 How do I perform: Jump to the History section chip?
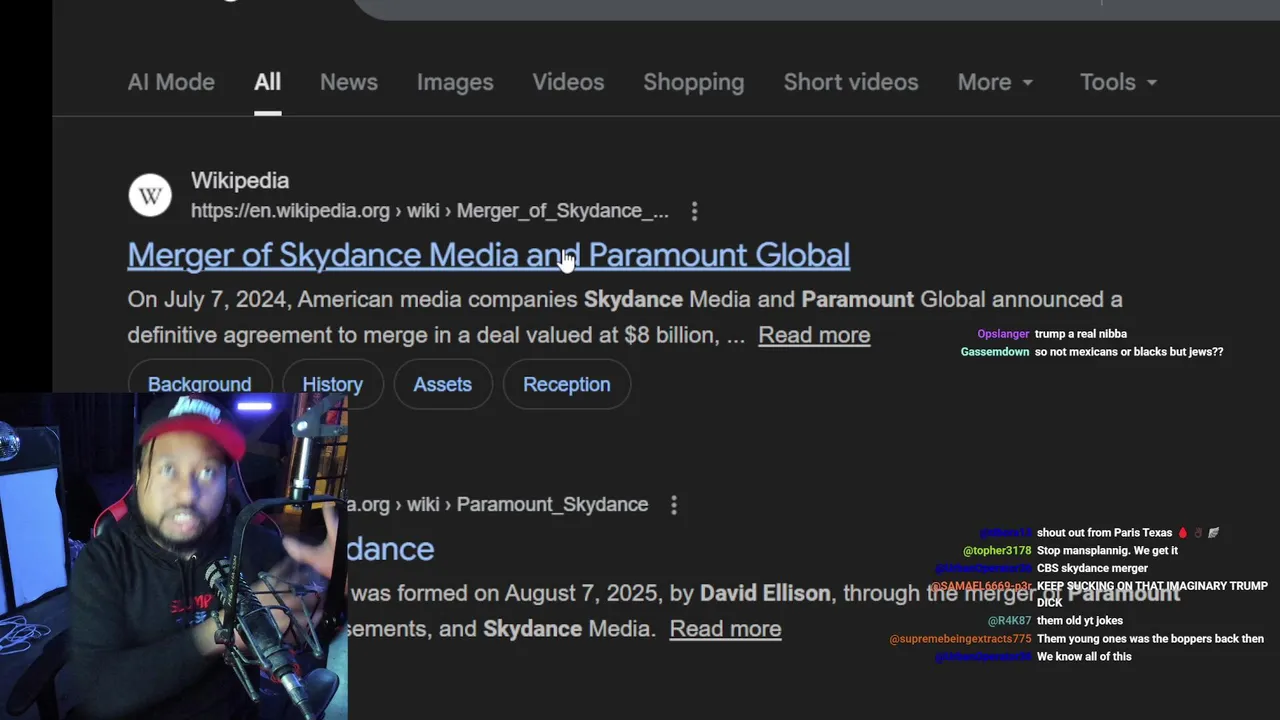pos(332,384)
